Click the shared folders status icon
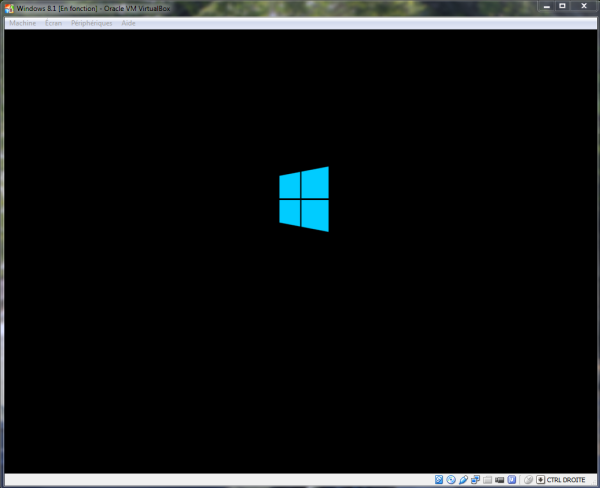This screenshot has width=600, height=488. tap(488, 480)
